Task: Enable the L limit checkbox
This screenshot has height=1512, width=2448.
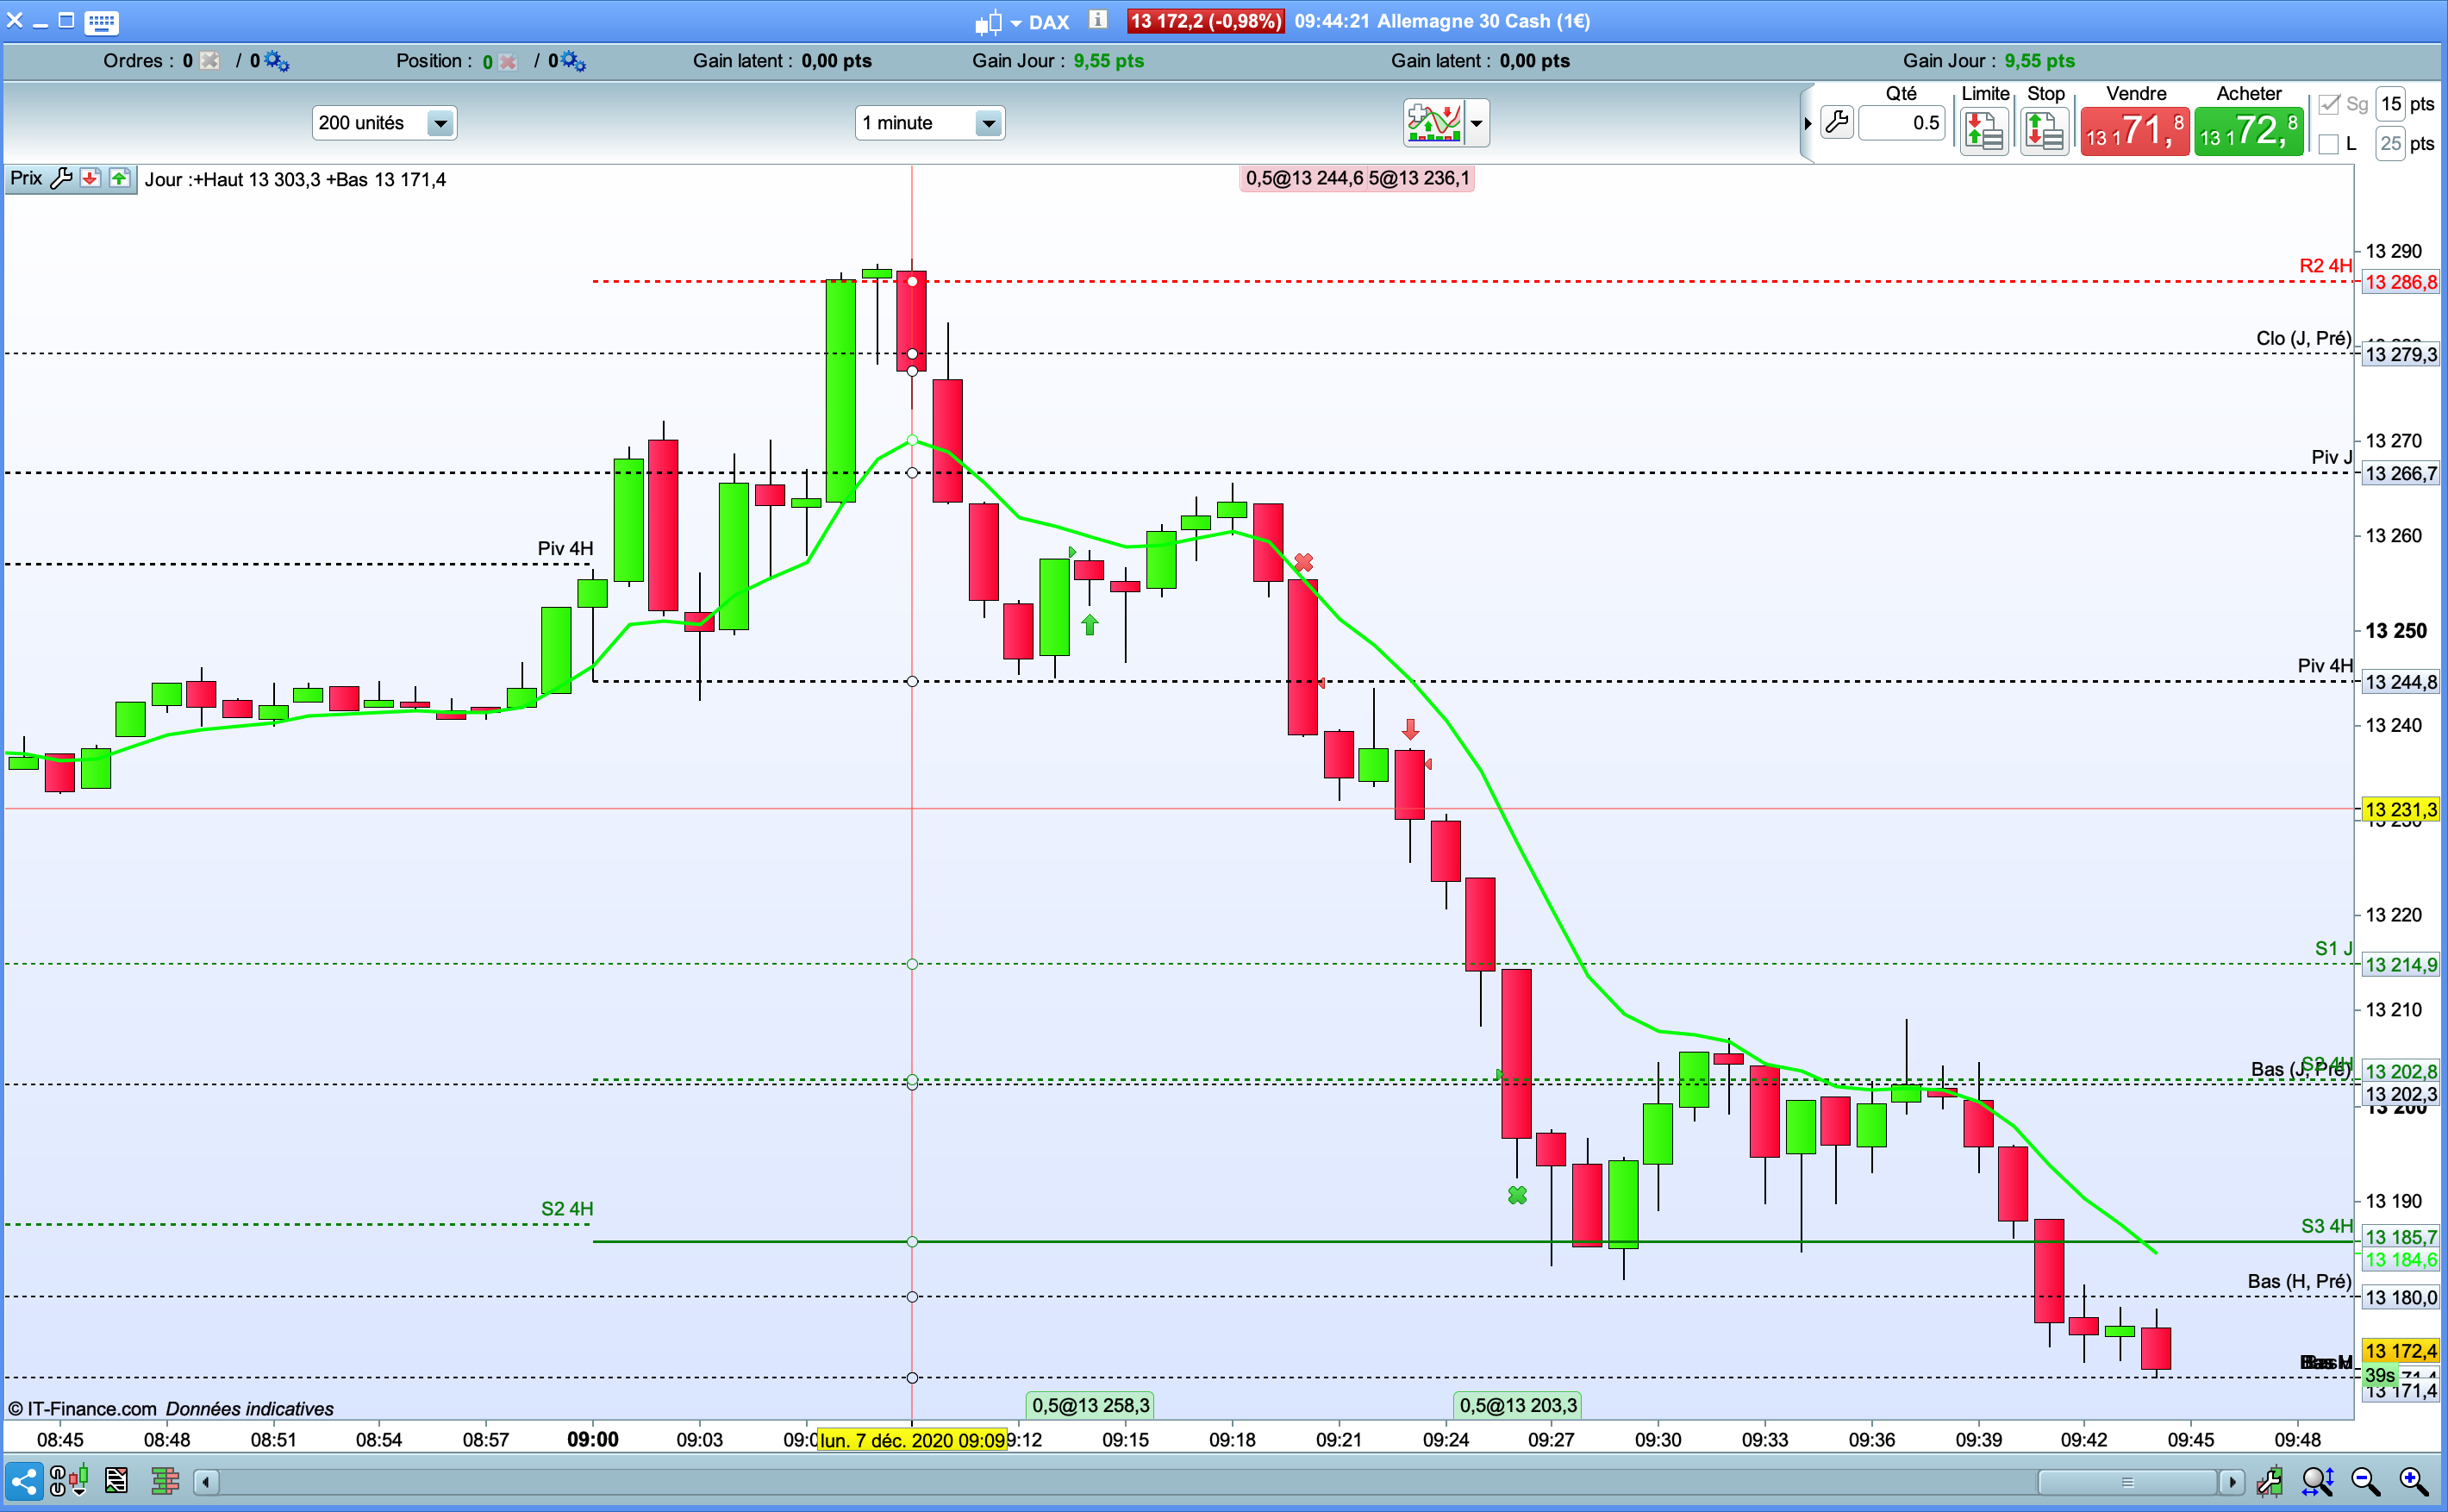Action: coord(2329,144)
